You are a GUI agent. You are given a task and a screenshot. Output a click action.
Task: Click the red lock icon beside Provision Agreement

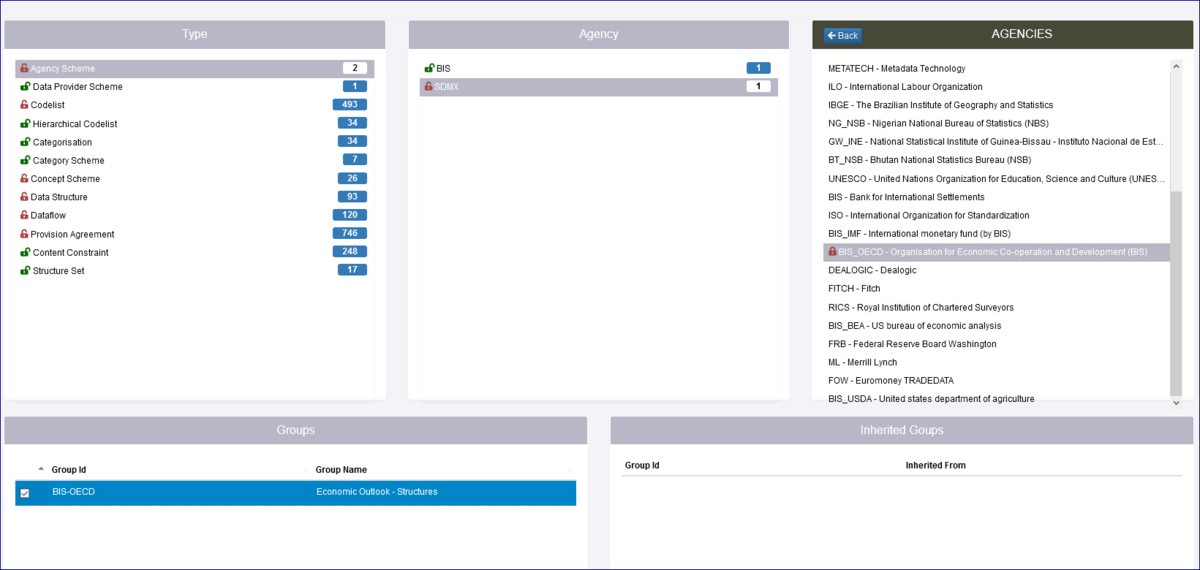[24, 234]
